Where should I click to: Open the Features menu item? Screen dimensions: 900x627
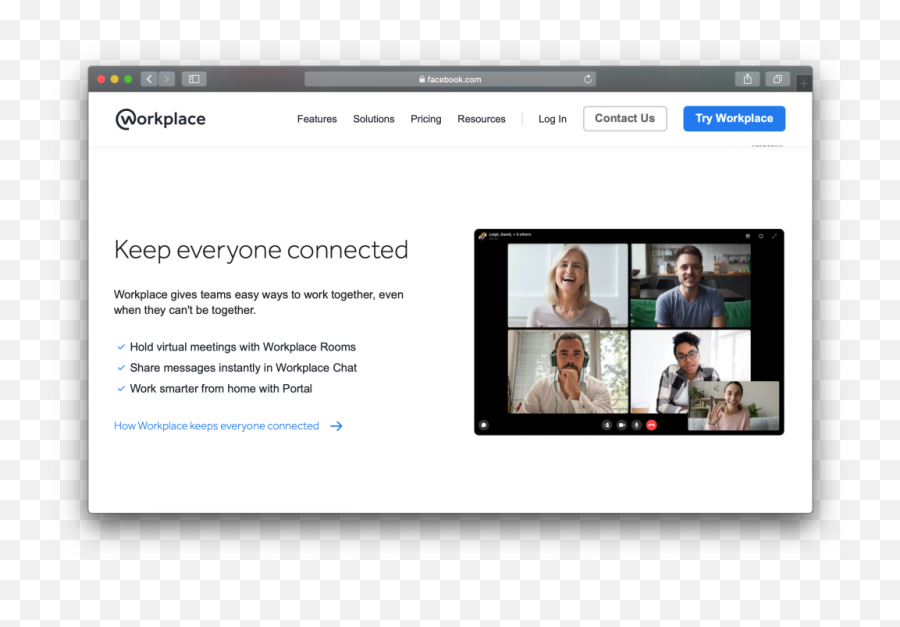(317, 119)
